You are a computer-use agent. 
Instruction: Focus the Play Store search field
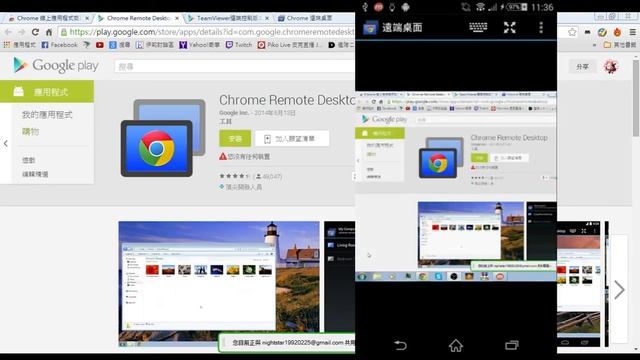coord(234,66)
